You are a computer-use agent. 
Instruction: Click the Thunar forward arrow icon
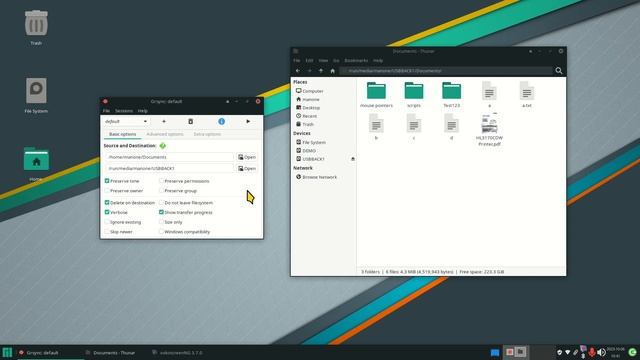point(309,71)
